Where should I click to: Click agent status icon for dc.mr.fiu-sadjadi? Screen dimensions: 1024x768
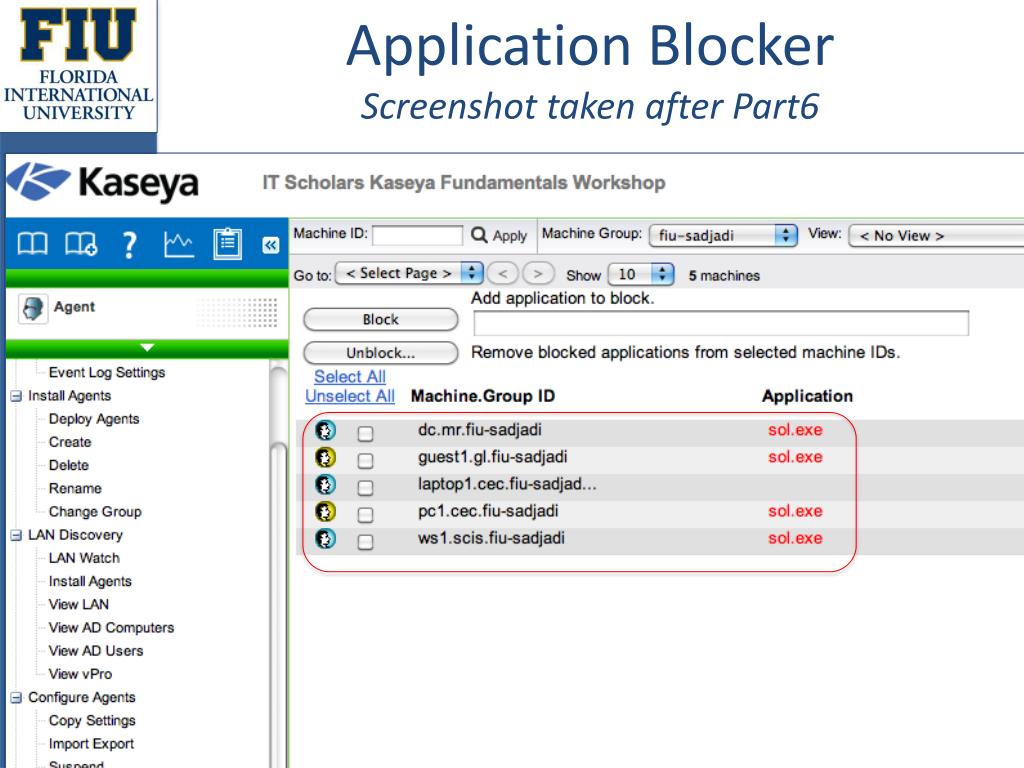[325, 430]
